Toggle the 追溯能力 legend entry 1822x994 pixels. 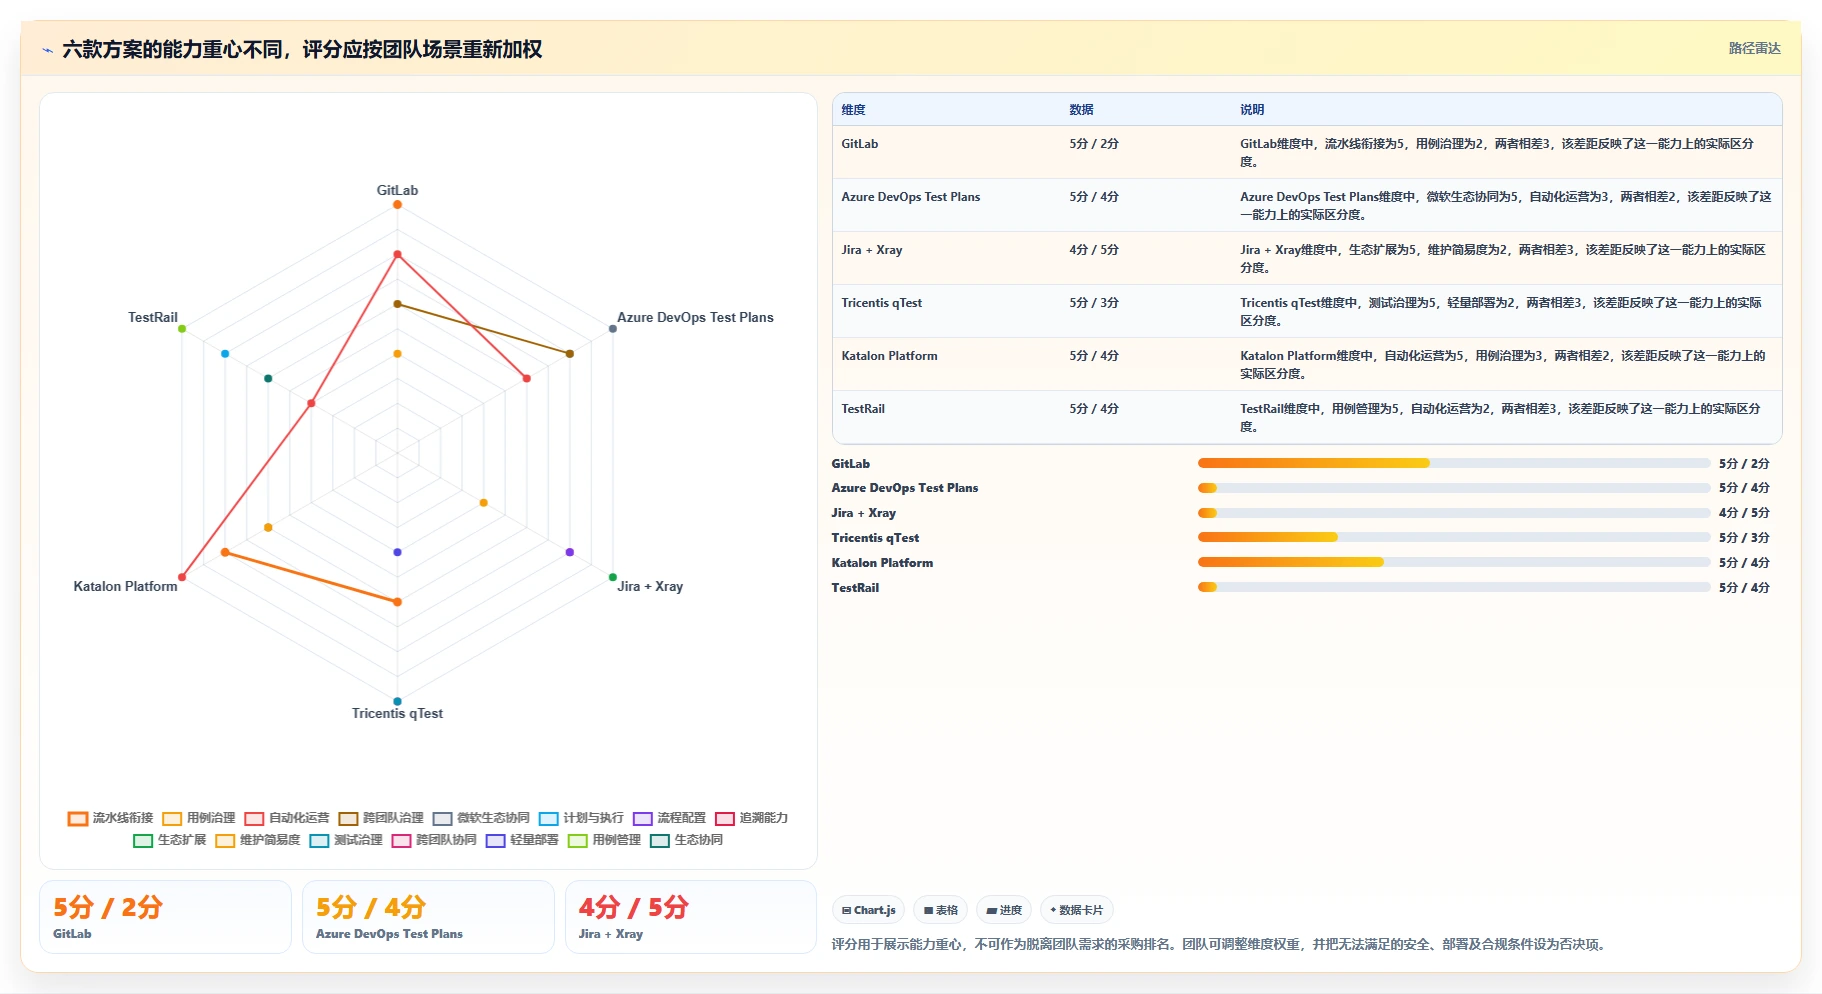pyautogui.click(x=751, y=818)
